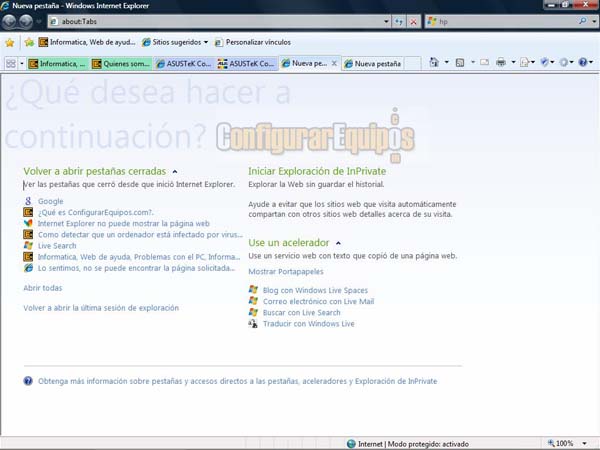Click Windows Live icon beside Blog link
This screenshot has height=450, width=600.
tap(253, 290)
